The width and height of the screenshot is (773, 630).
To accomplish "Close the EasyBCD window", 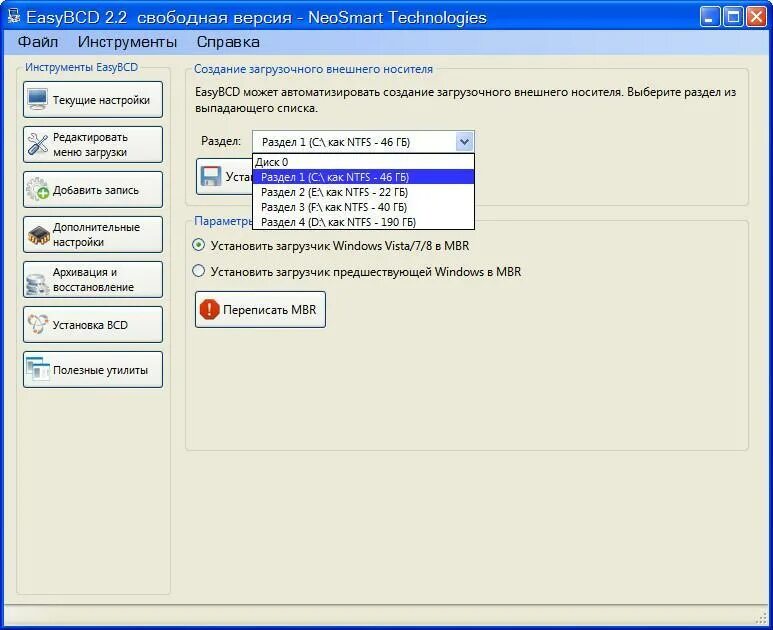I will click(756, 17).
